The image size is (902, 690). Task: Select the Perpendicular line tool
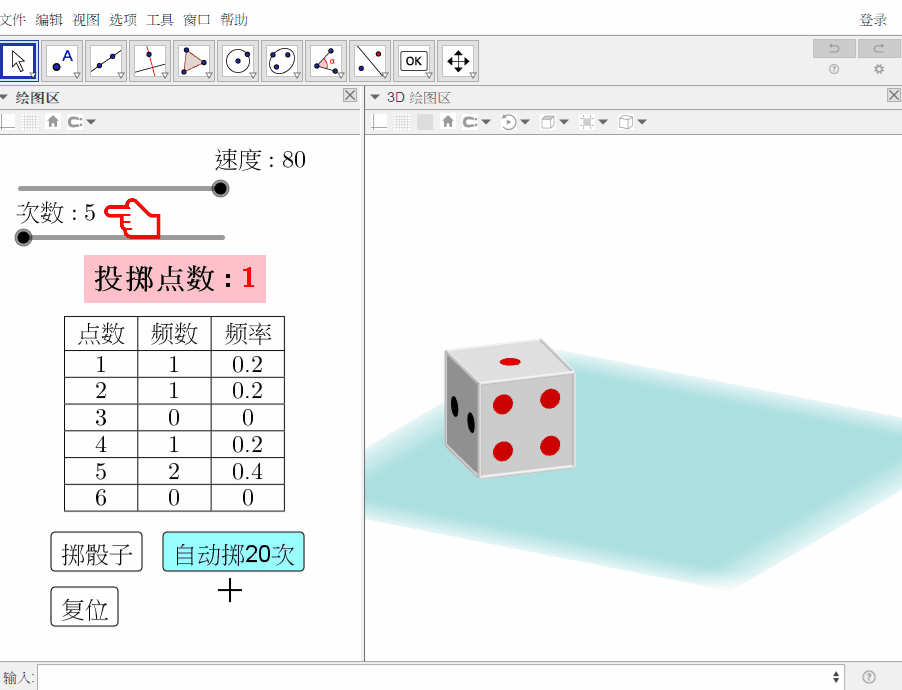150,60
